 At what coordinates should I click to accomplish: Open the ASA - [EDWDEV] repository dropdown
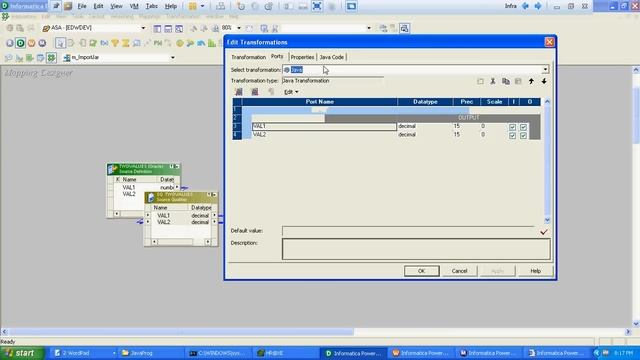pos(143,28)
